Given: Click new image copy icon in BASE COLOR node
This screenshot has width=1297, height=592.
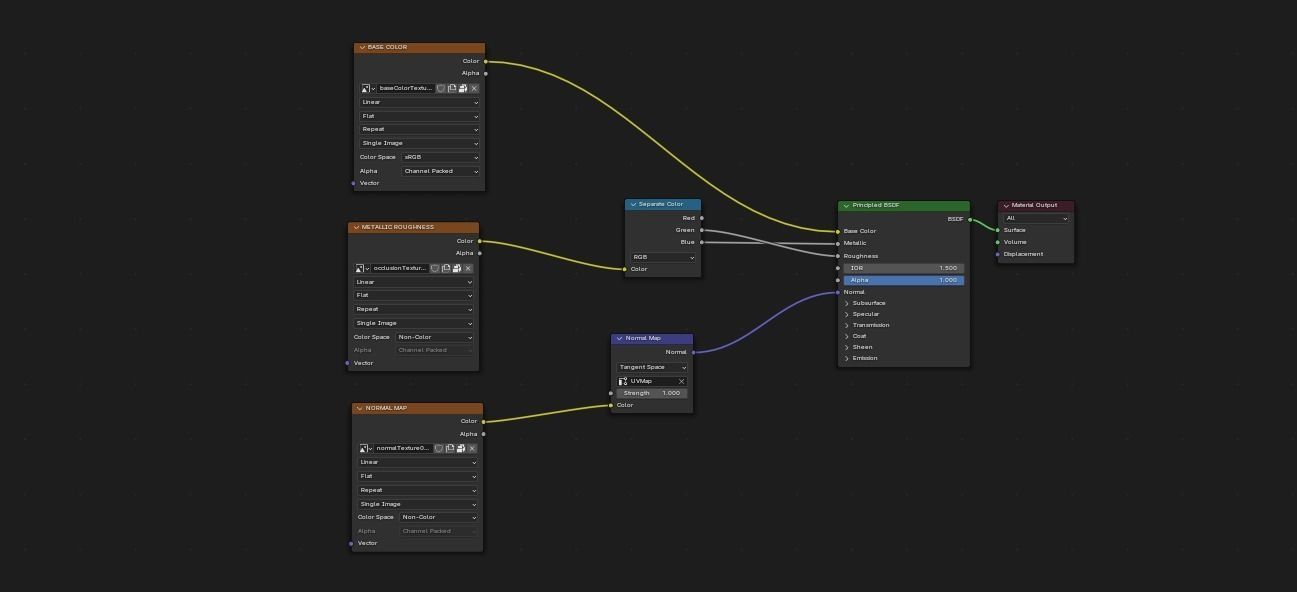Looking at the screenshot, I should click(x=452, y=88).
